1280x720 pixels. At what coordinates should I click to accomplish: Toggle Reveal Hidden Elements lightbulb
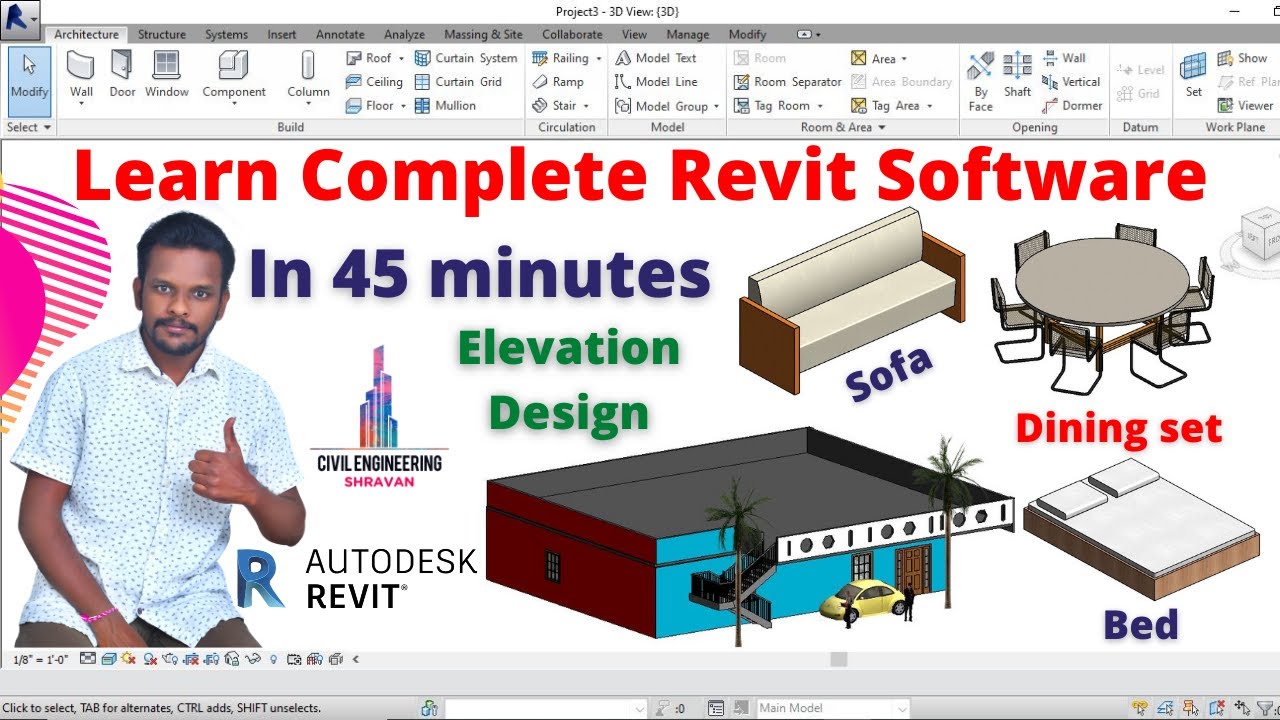(x=274, y=659)
